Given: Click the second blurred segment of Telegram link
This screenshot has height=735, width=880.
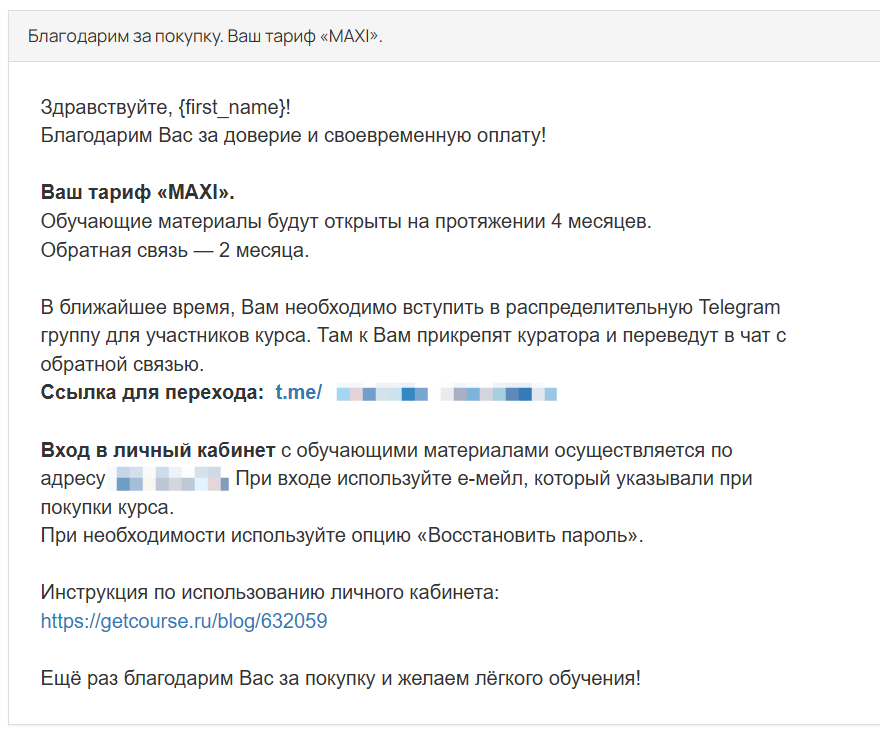Looking at the screenshot, I should pos(498,394).
